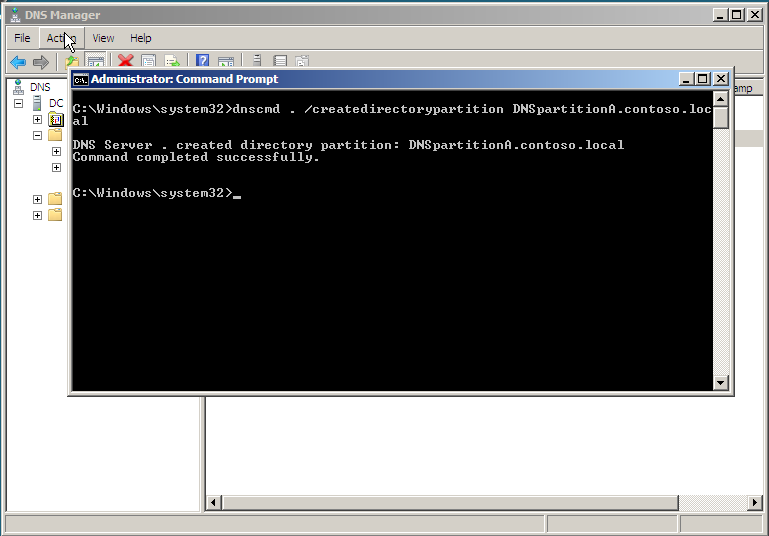The width and height of the screenshot is (769, 536).
Task: Toggle the Show/Hide Action Pane toolbar icon
Action: tap(226, 60)
